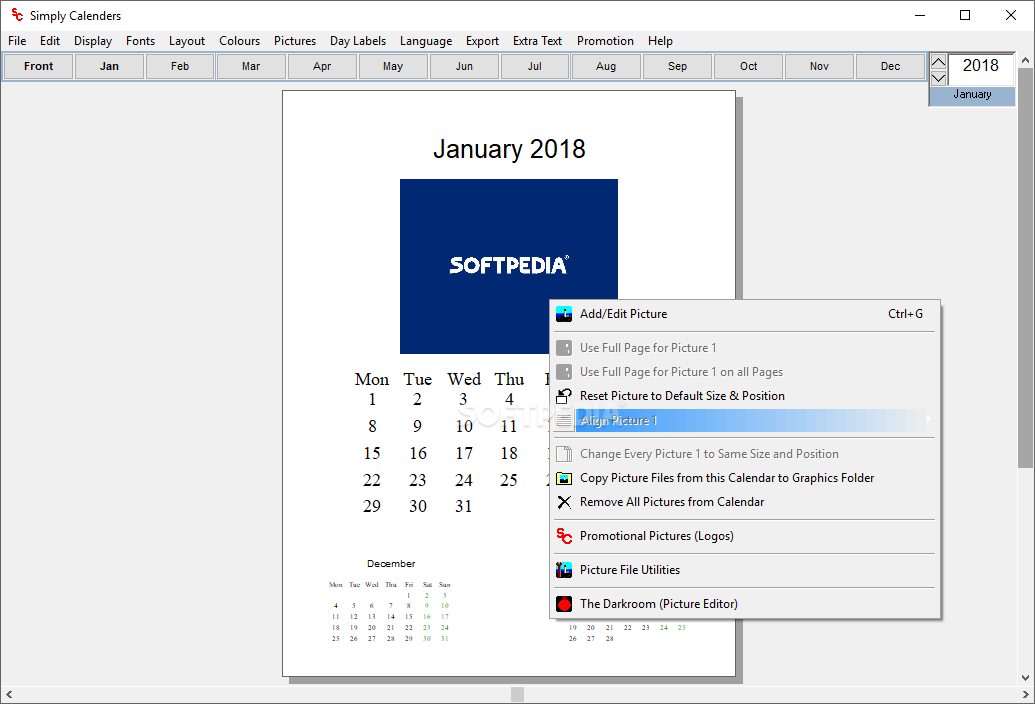Click the scroll left arrow at bottom

coord(9,694)
